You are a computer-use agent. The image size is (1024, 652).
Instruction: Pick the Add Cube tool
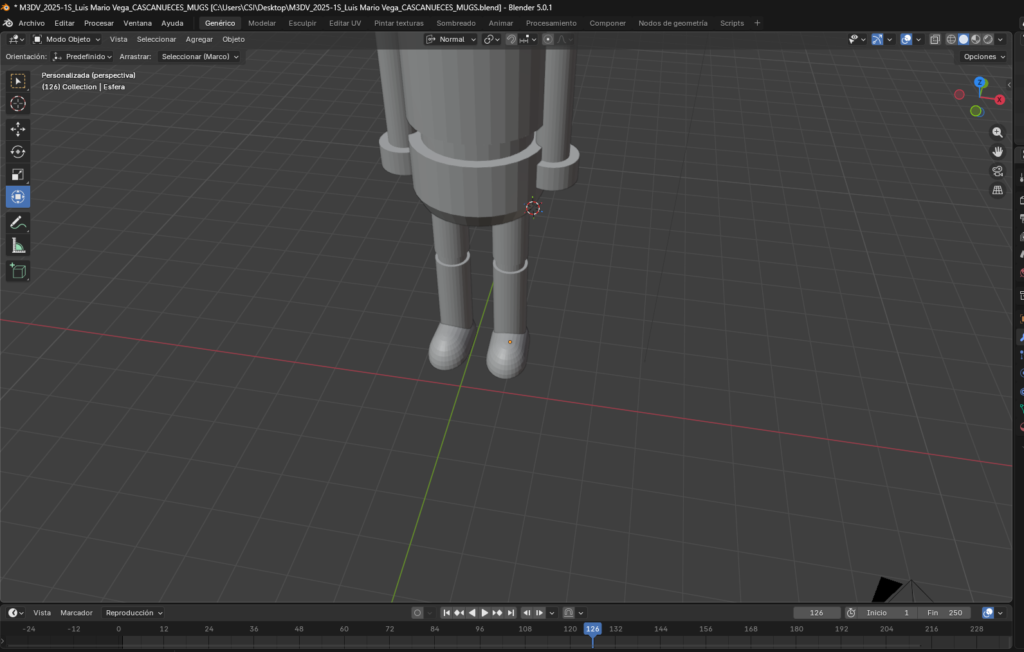18,271
